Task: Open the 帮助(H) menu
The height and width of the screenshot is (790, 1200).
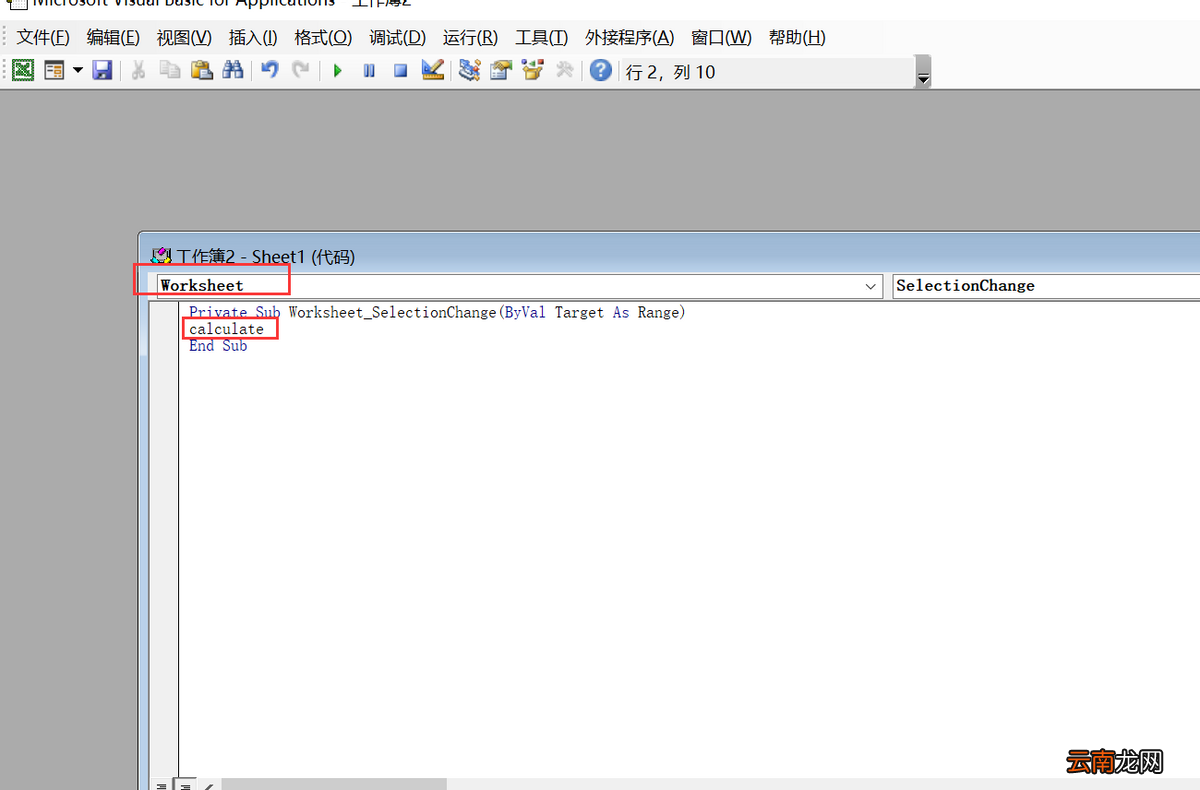Action: [797, 37]
